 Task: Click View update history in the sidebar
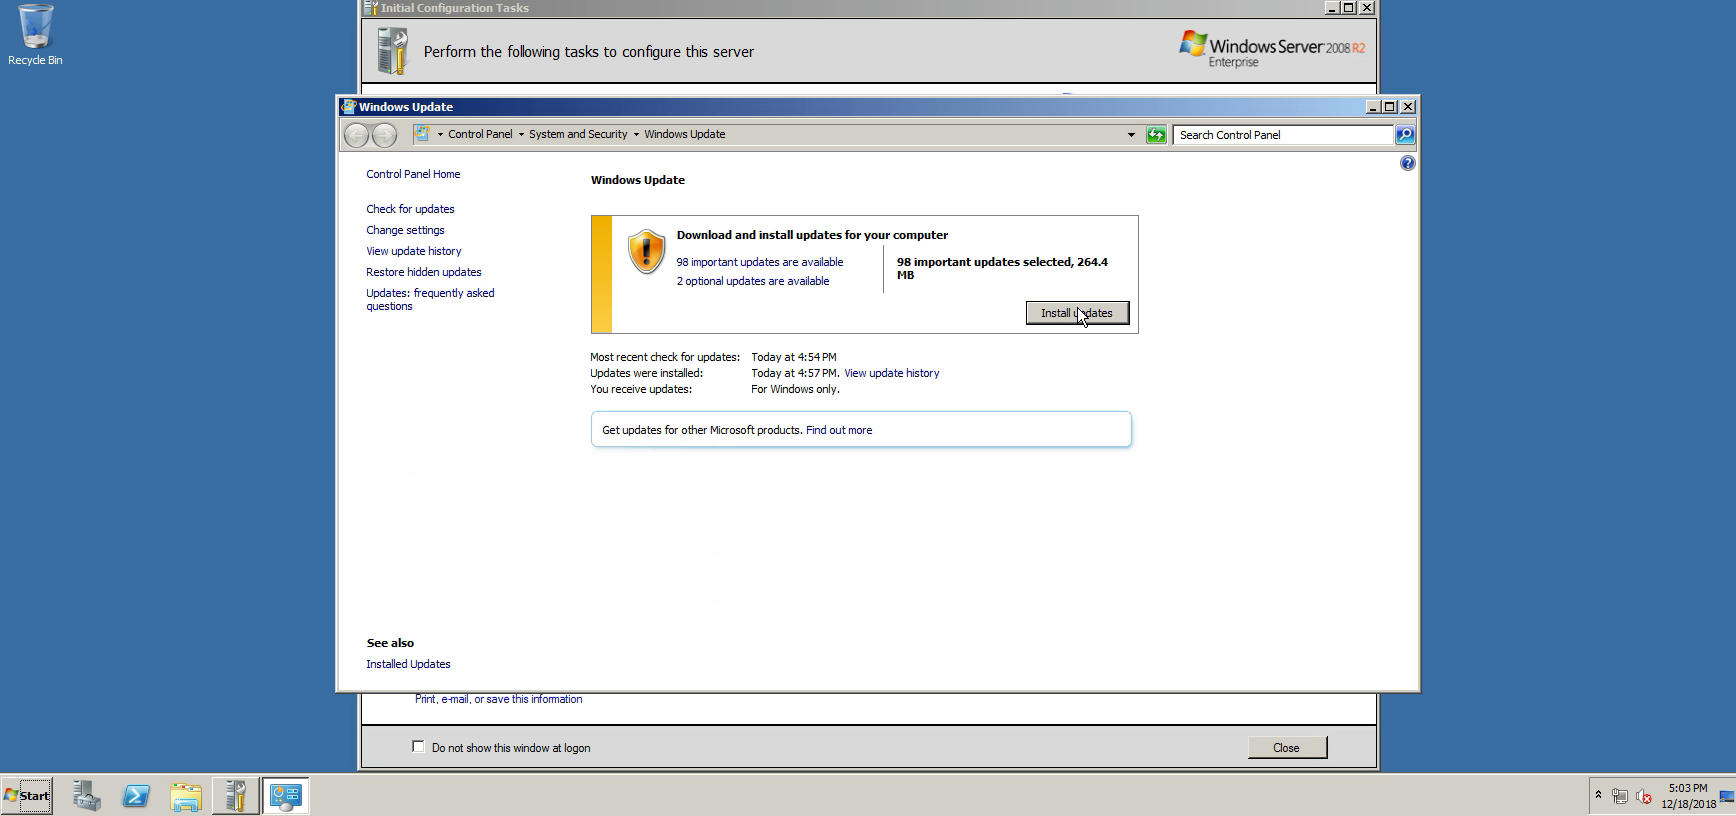coord(414,251)
